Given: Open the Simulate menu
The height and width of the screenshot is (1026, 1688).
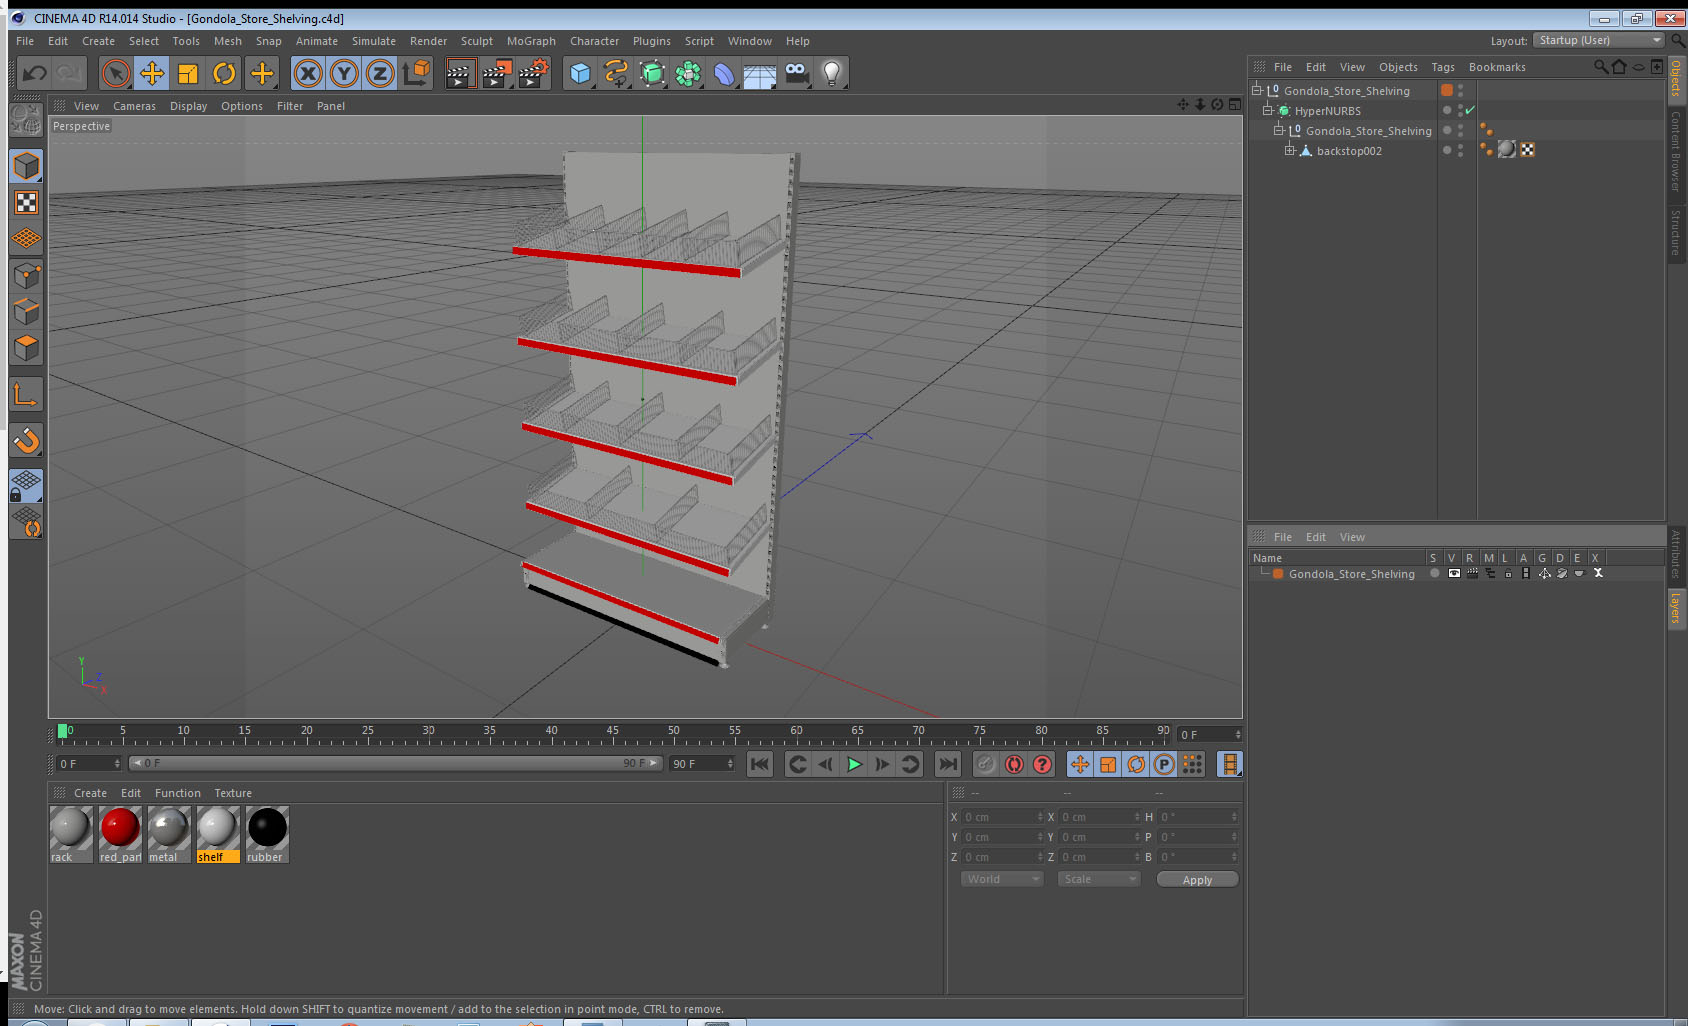Looking at the screenshot, I should click(x=374, y=41).
